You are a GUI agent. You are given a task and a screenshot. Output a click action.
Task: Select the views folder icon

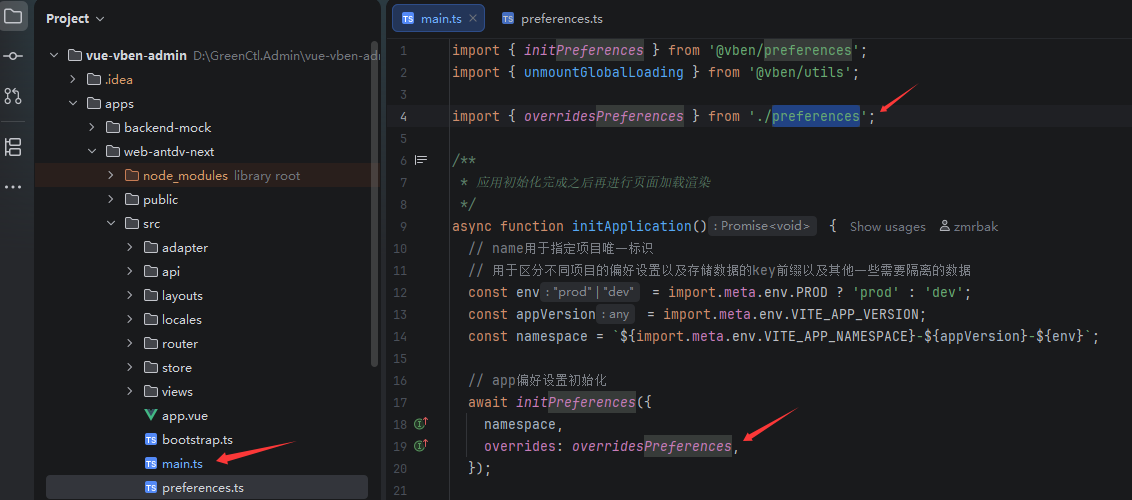point(150,392)
